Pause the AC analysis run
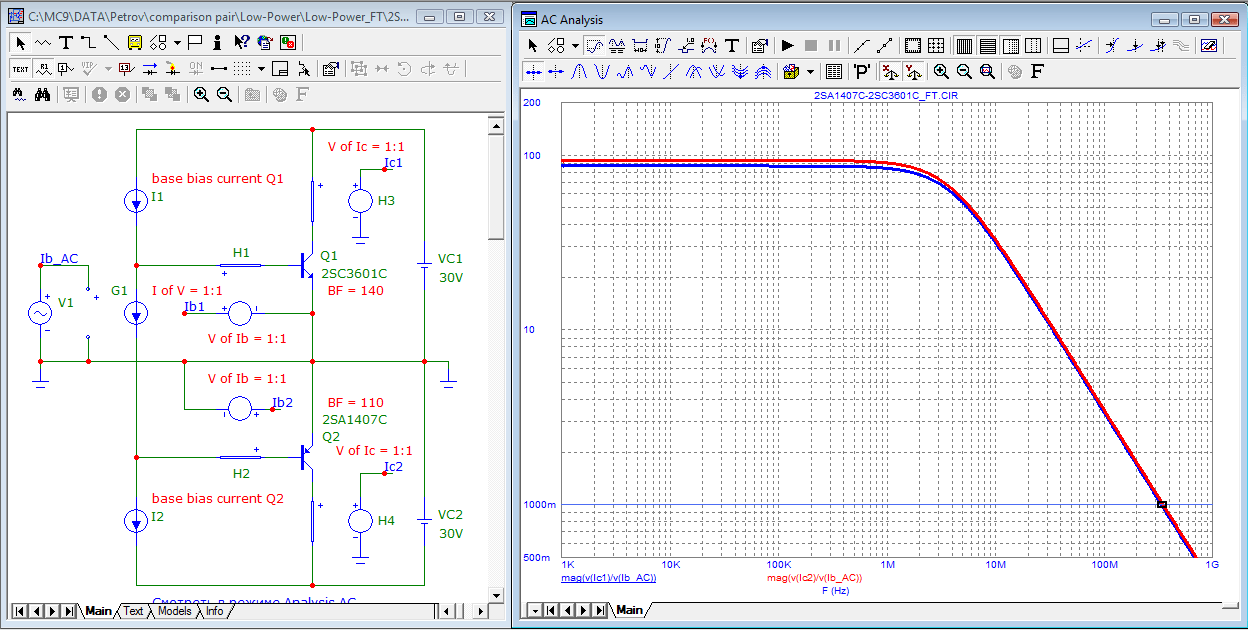The height and width of the screenshot is (630, 1248). pyautogui.click(x=834, y=45)
